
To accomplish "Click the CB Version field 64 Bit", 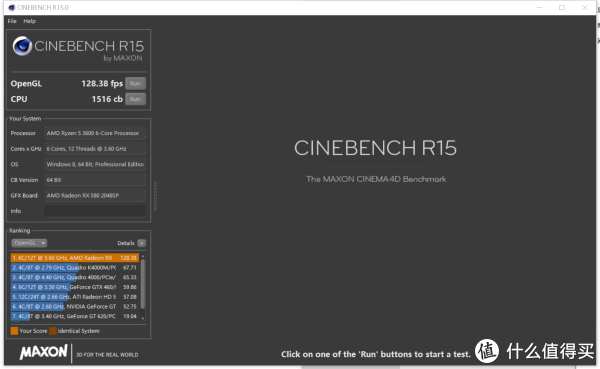I will tap(95, 180).
